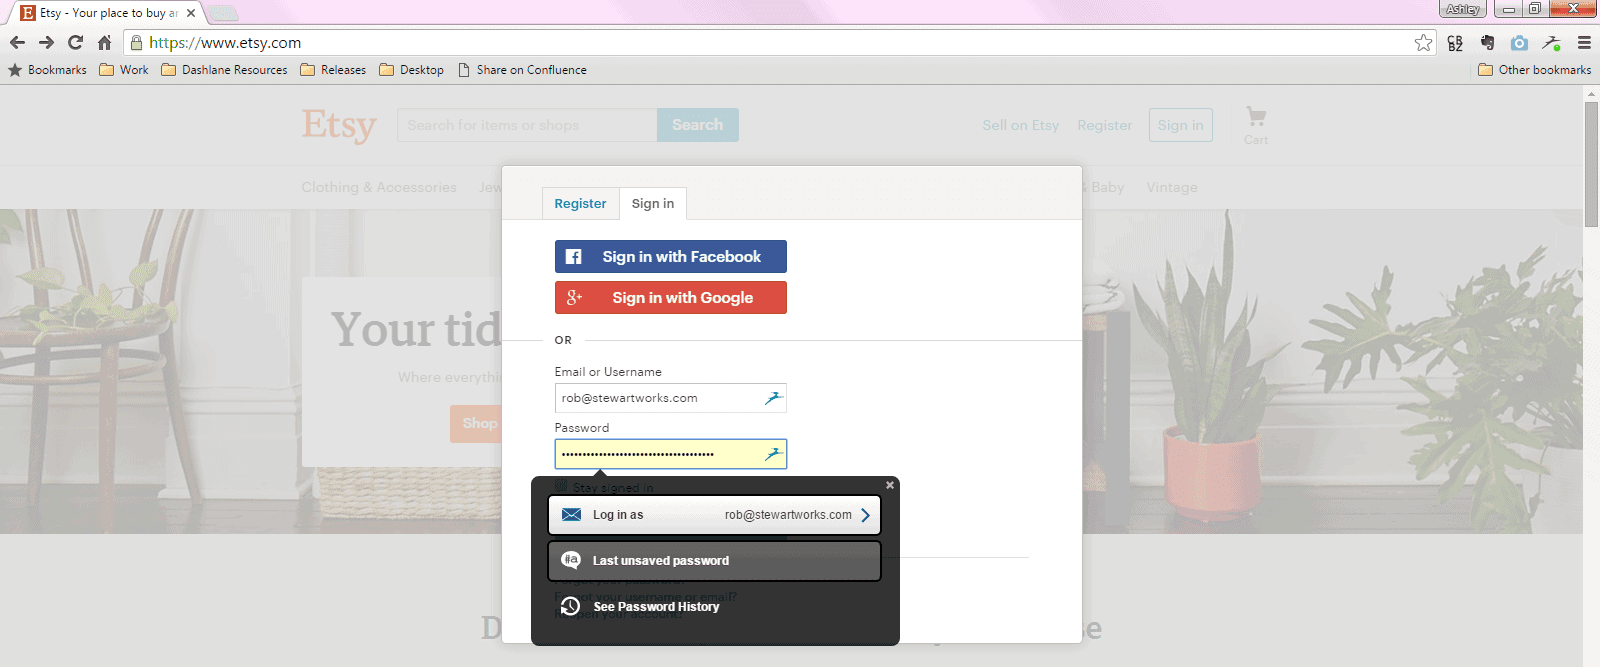Viewport: 1600px width, 667px height.
Task: Click the Dashlane icon in the email field
Action: [773, 398]
